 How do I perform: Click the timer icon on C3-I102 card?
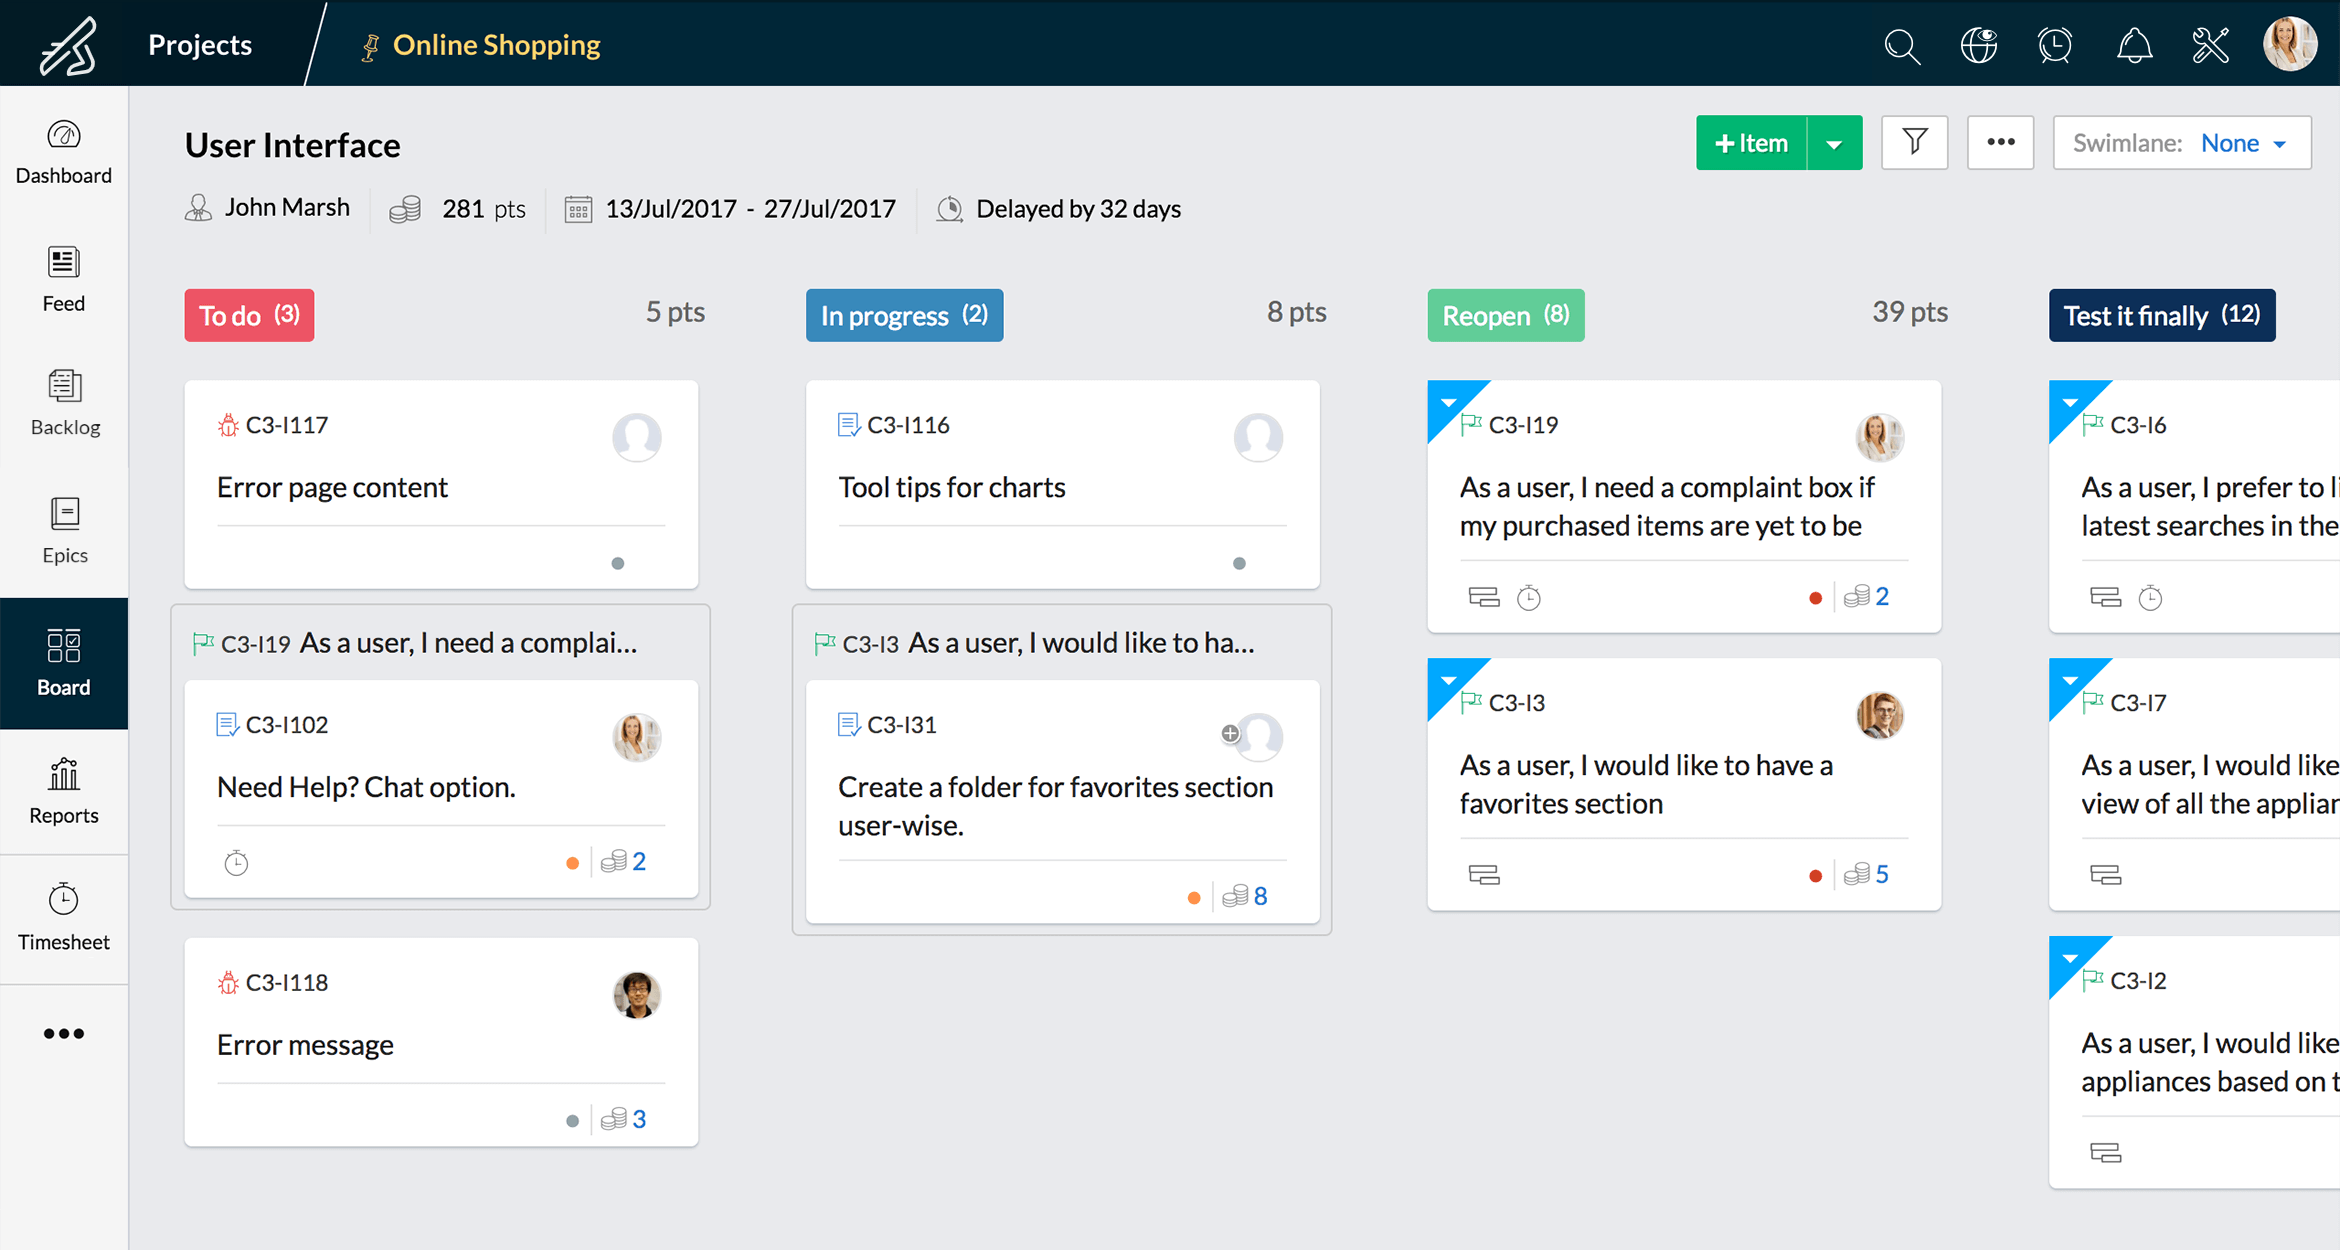(x=236, y=862)
